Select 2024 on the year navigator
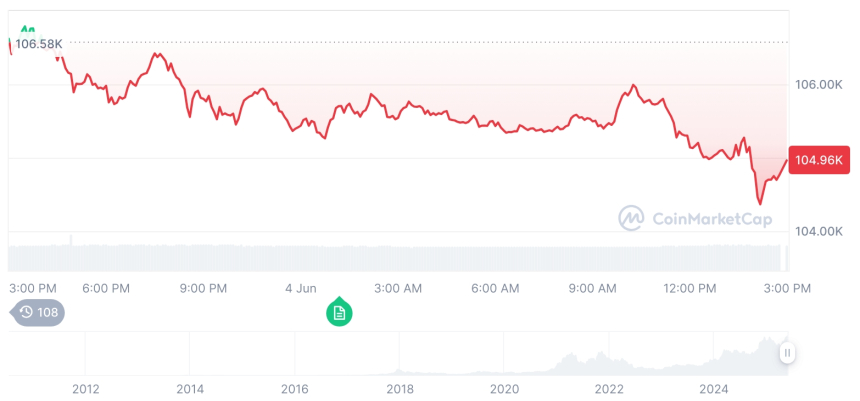The width and height of the screenshot is (860, 401). click(x=714, y=389)
